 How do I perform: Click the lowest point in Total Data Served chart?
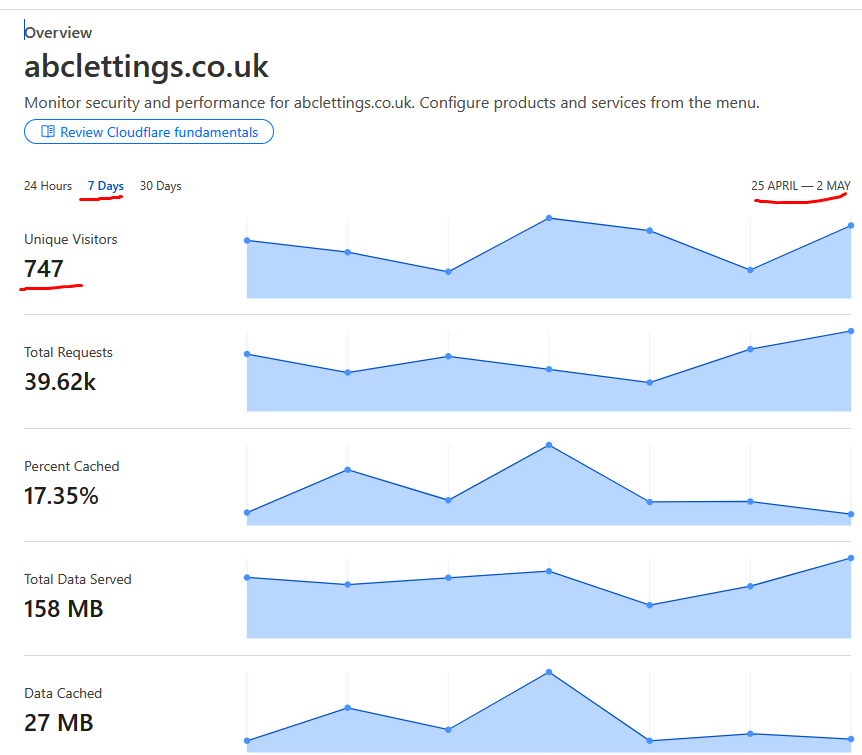650,605
